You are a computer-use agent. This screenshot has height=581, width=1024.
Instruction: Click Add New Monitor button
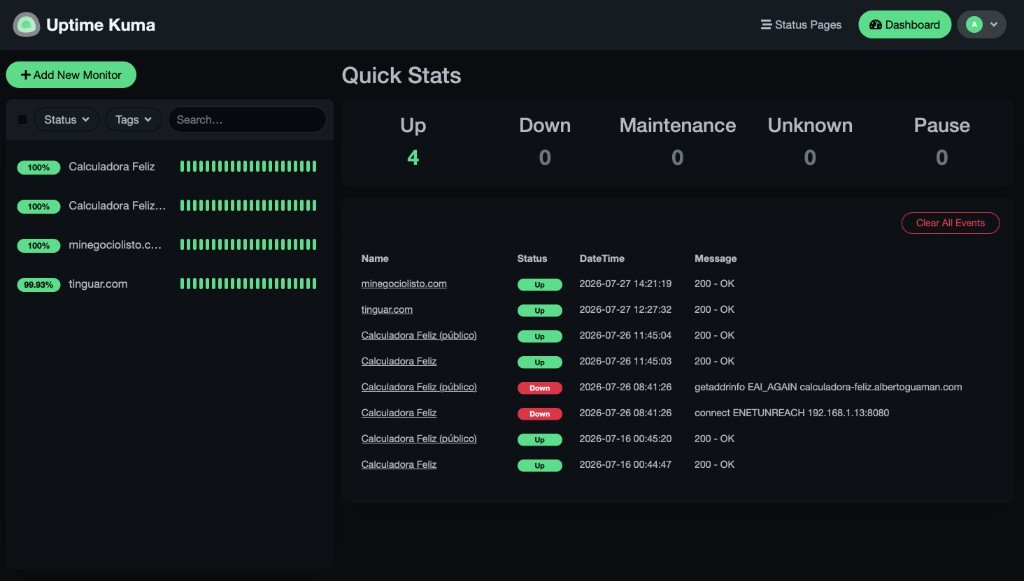pyautogui.click(x=71, y=75)
